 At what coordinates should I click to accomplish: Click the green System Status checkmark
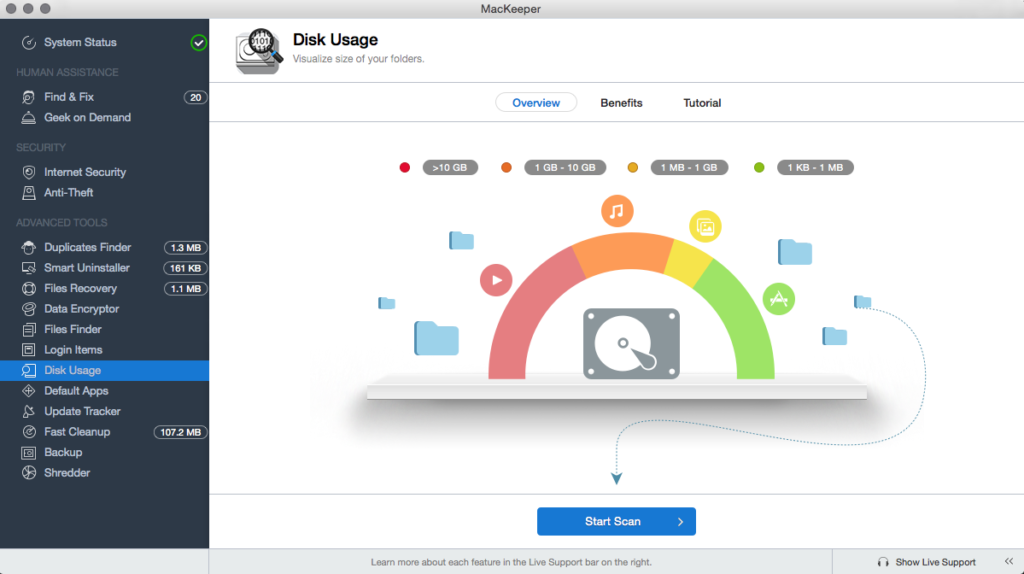pyautogui.click(x=199, y=42)
